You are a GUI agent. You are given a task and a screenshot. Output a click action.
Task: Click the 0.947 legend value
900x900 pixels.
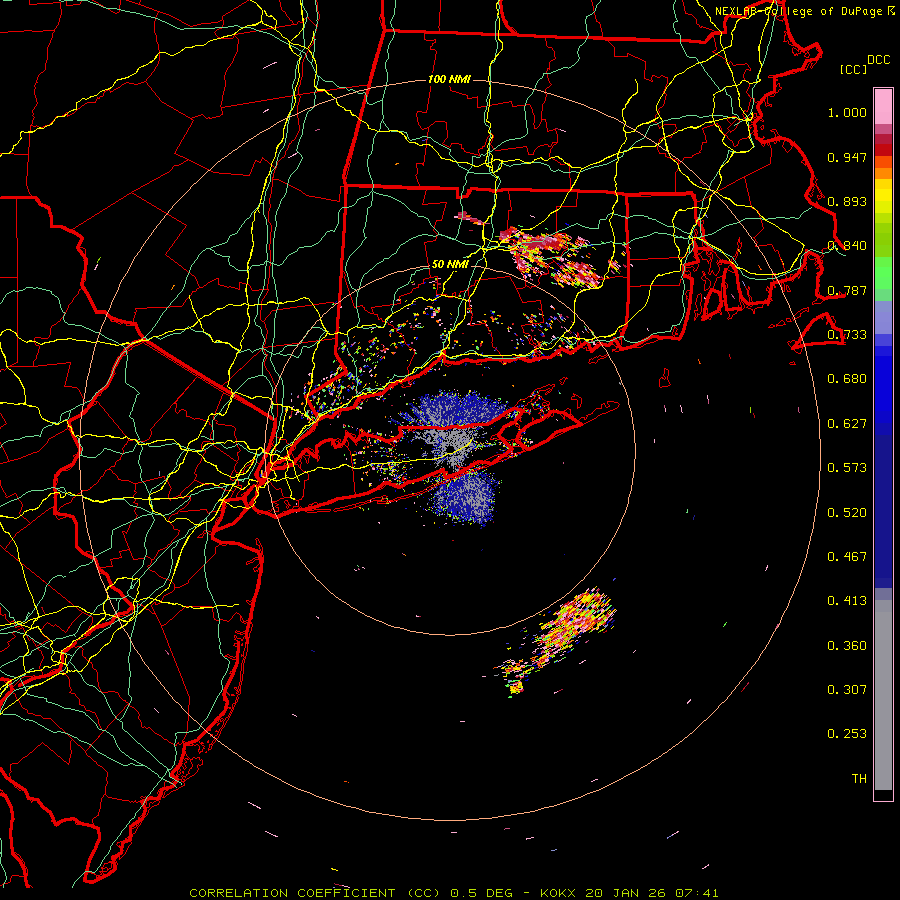[847, 157]
